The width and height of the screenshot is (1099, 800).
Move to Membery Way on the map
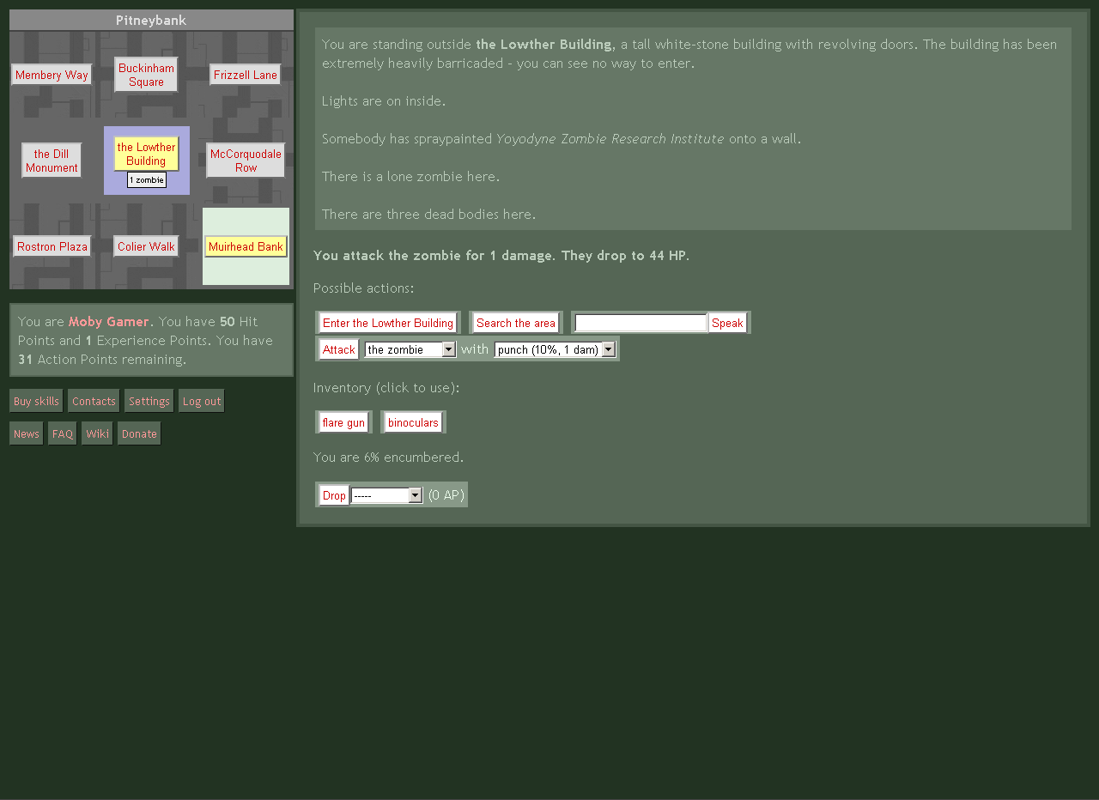[x=52, y=75]
